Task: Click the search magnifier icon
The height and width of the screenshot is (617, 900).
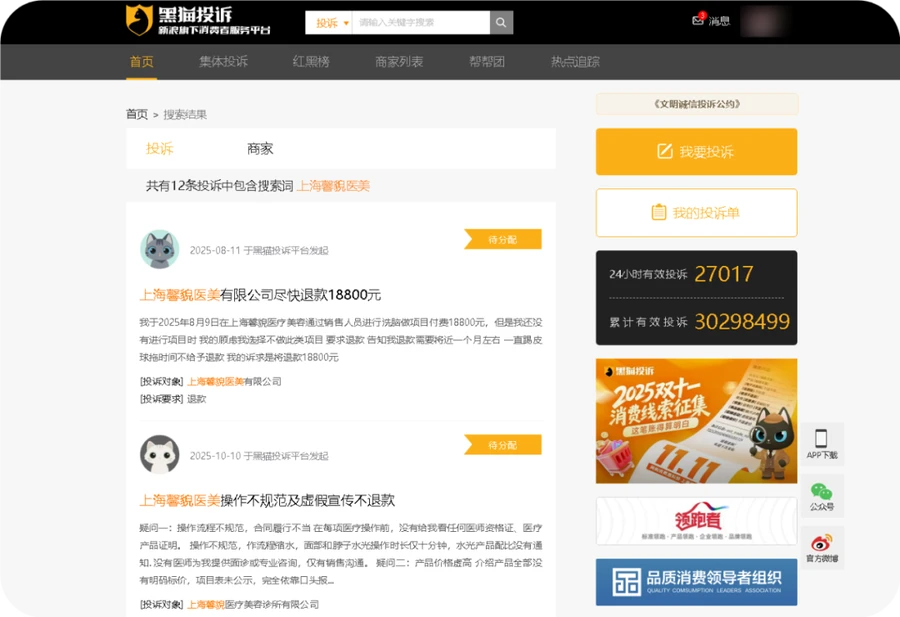Action: (500, 21)
